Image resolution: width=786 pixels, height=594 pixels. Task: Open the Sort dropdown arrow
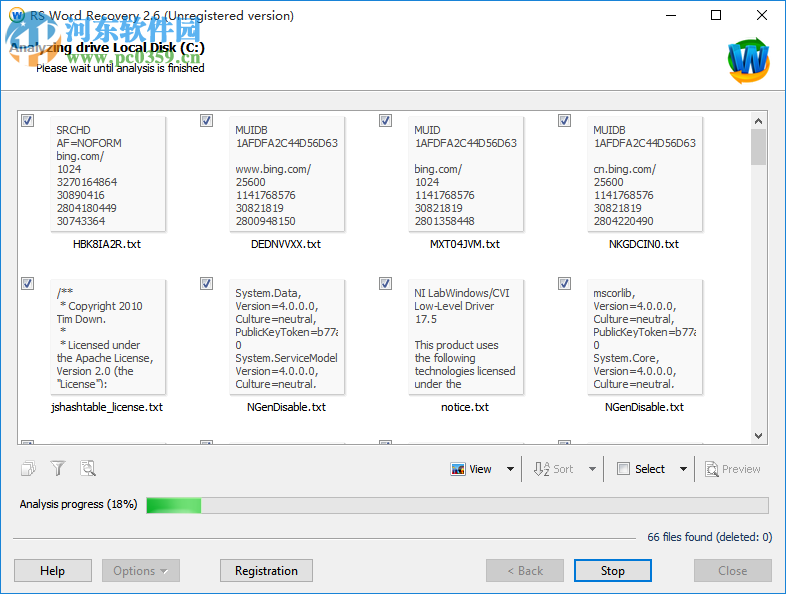593,469
